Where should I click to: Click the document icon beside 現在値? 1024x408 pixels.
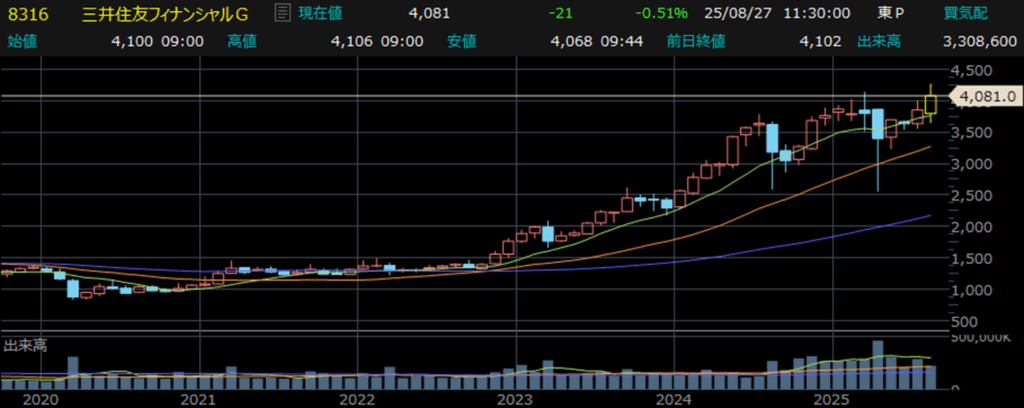282,14
